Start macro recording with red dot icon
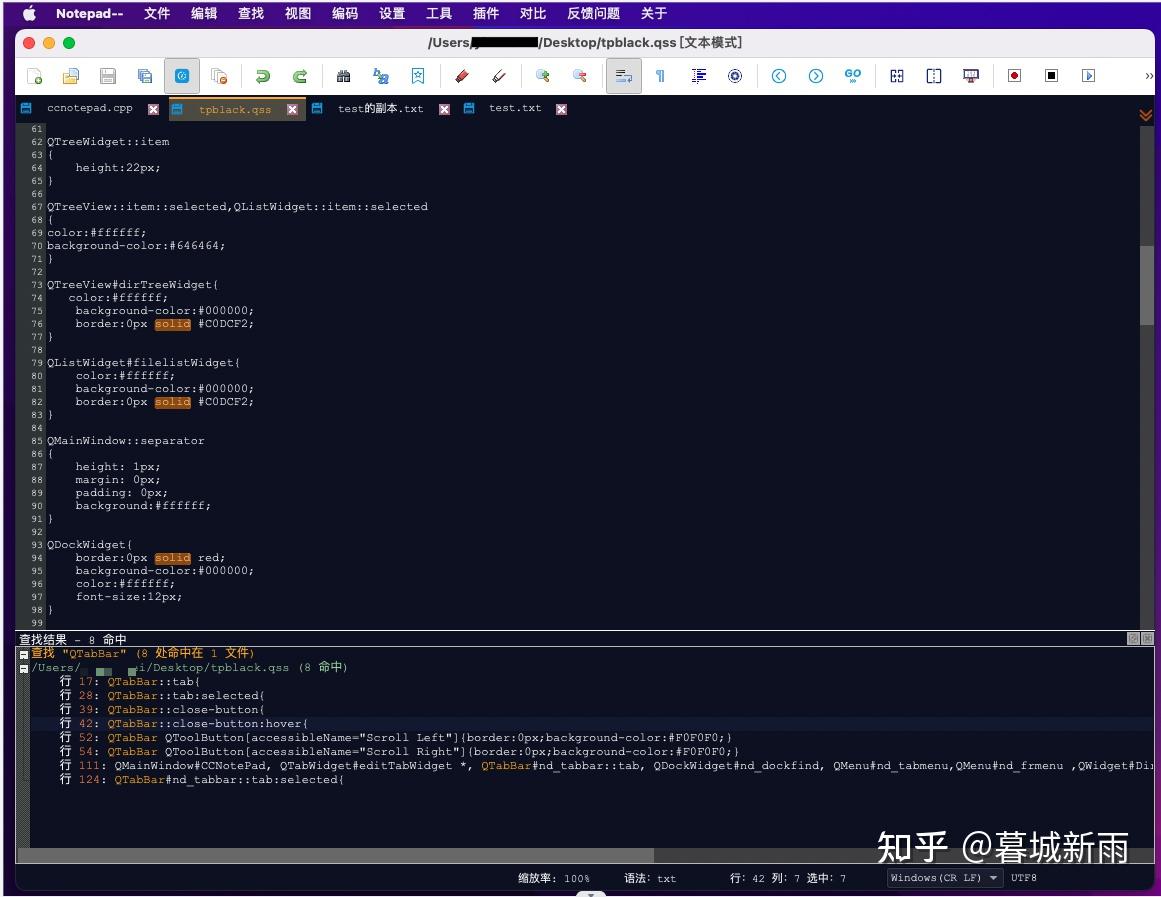1161x897 pixels. [1013, 75]
